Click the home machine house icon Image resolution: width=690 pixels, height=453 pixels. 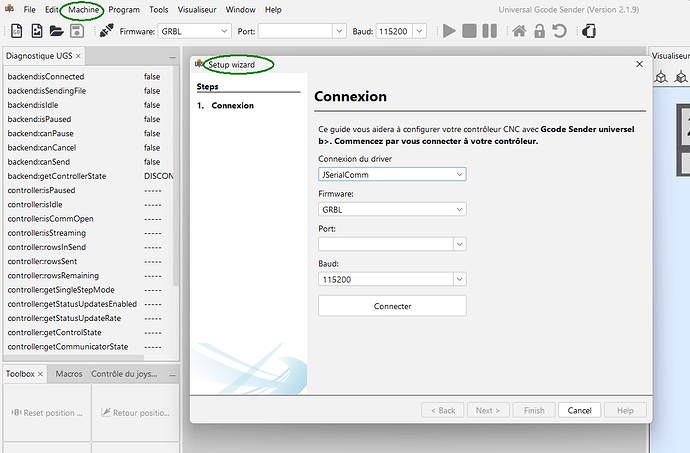point(519,31)
